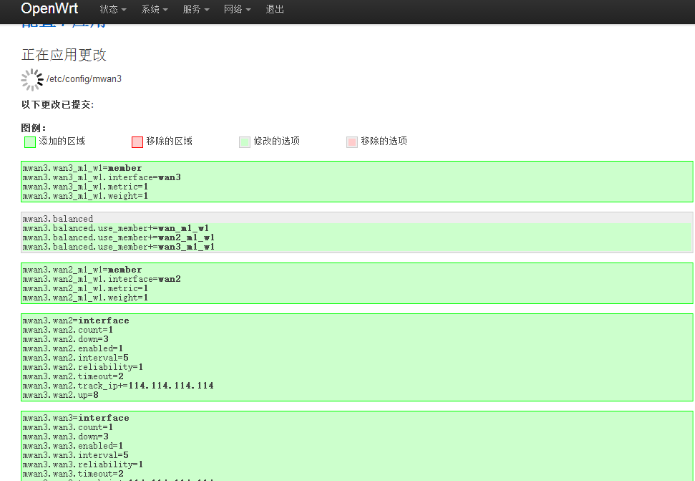
Task: Click the 以下更改已提交 label
Action: click(x=57, y=105)
